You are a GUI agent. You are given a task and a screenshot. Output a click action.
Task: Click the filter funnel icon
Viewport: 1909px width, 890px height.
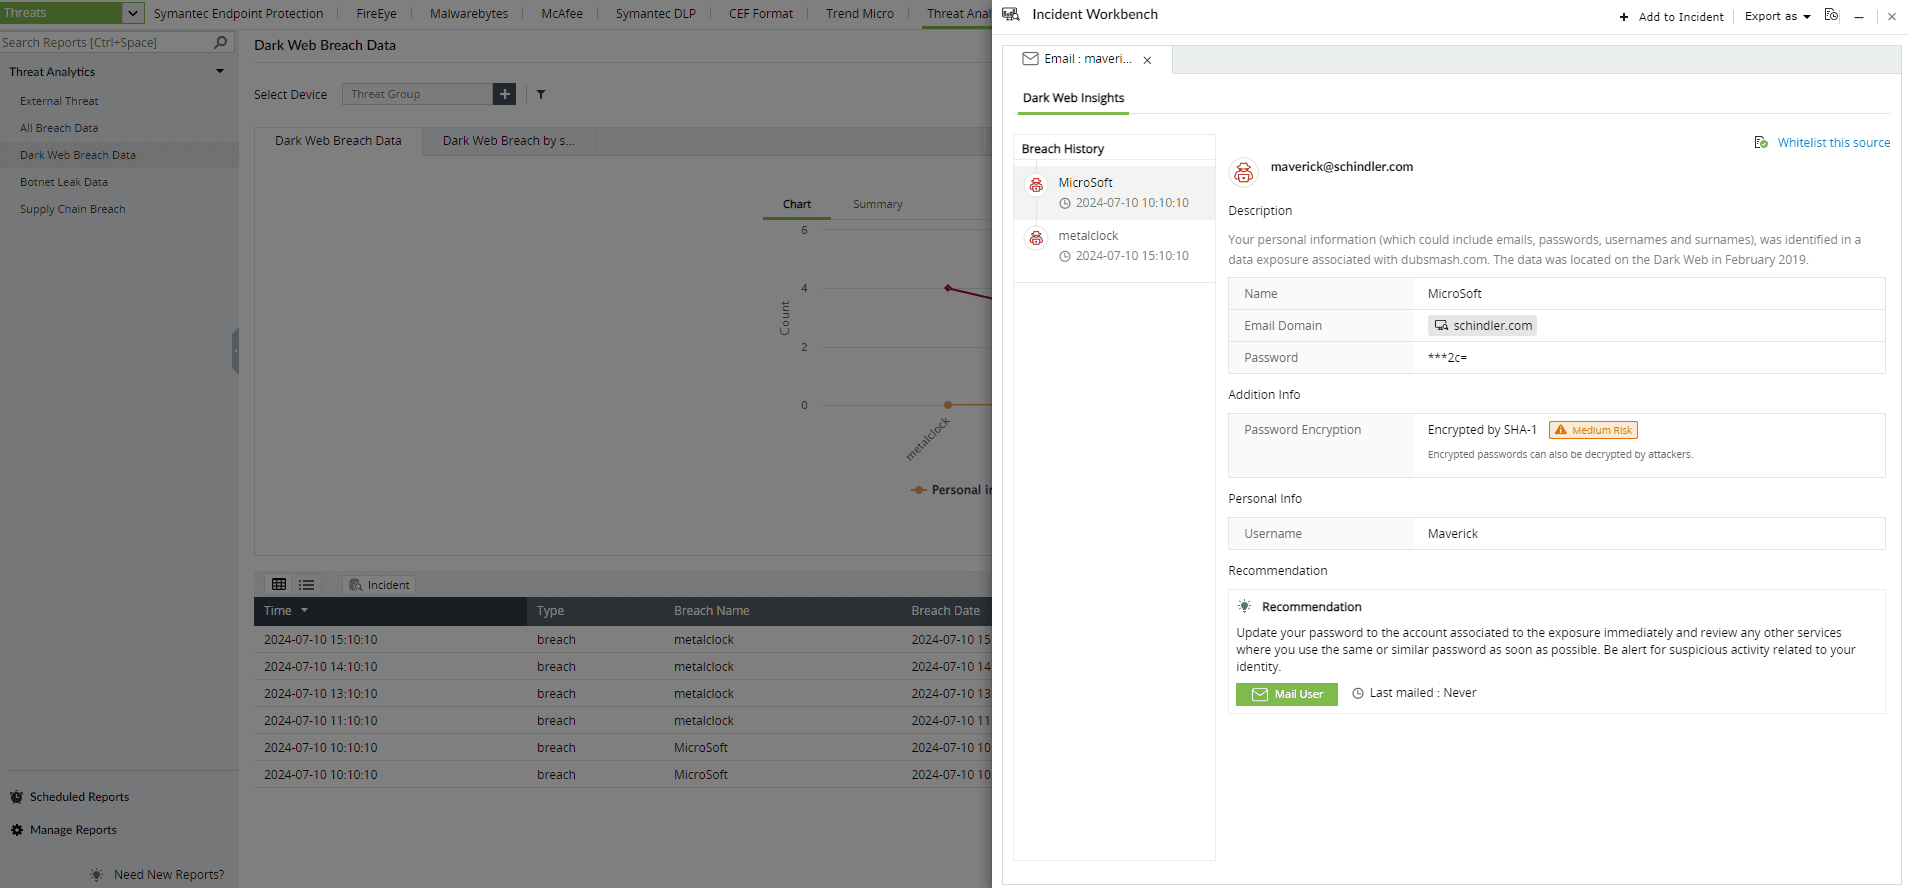click(x=541, y=95)
